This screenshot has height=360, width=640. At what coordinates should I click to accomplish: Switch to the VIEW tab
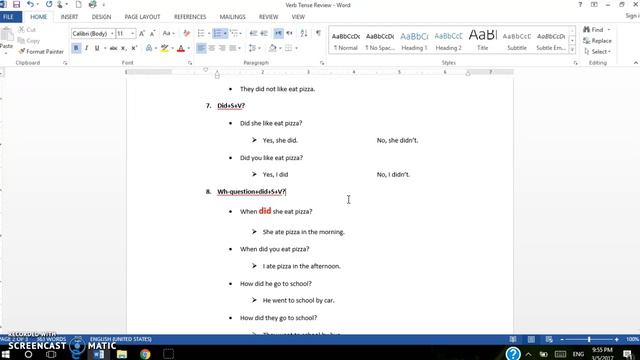298,17
